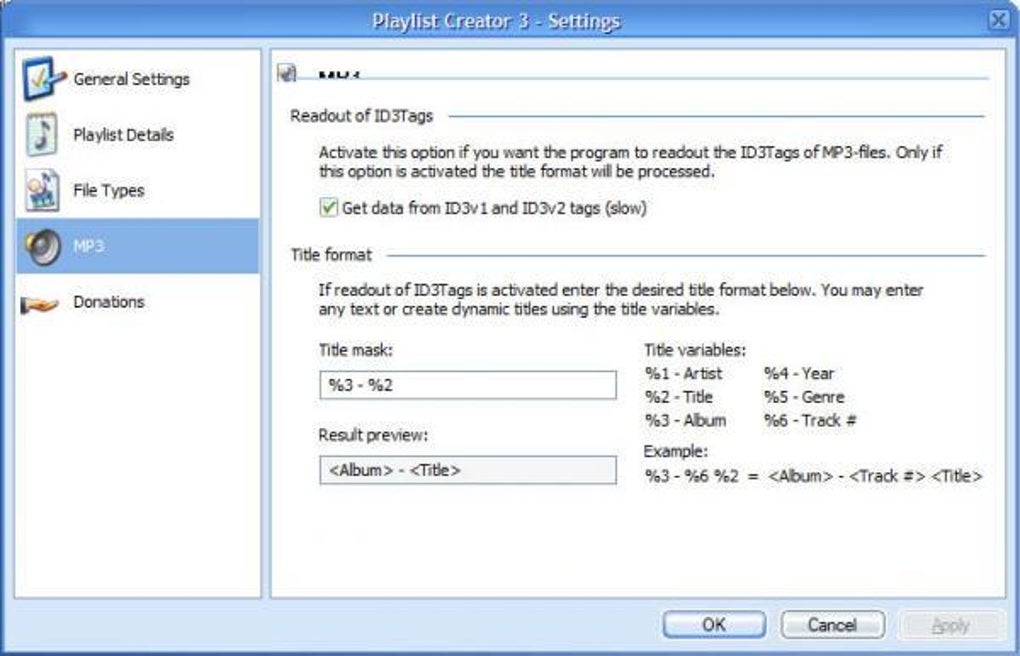This screenshot has height=656, width=1020.
Task: Click the General Settings checklist icon
Action: click(44, 79)
